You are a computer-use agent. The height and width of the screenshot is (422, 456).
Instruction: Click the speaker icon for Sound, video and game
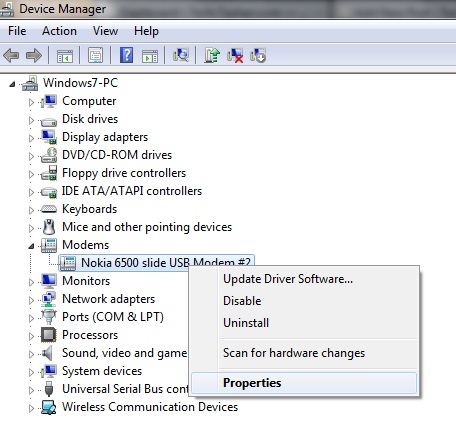pos(48,353)
